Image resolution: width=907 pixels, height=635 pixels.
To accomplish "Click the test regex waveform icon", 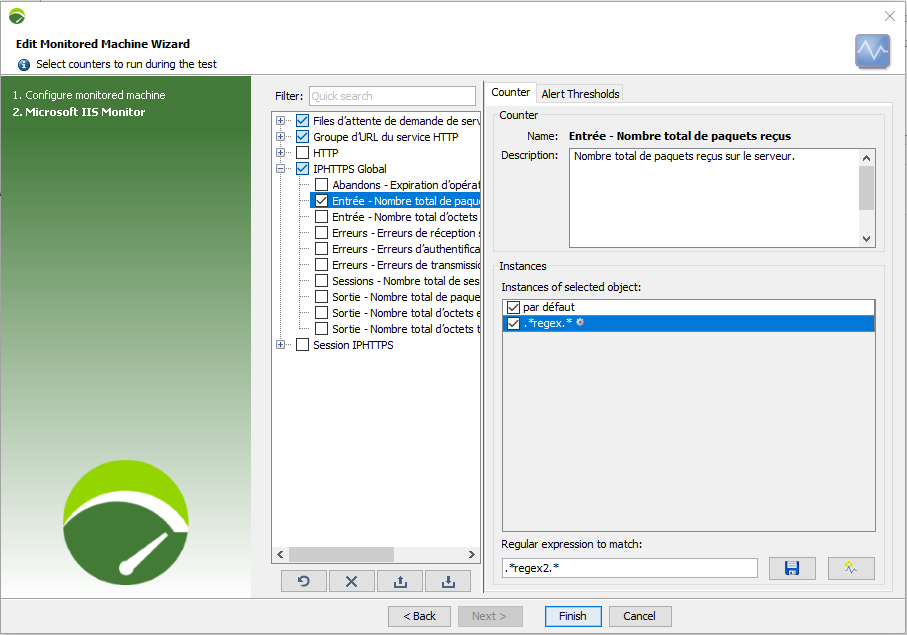I will (x=851, y=568).
